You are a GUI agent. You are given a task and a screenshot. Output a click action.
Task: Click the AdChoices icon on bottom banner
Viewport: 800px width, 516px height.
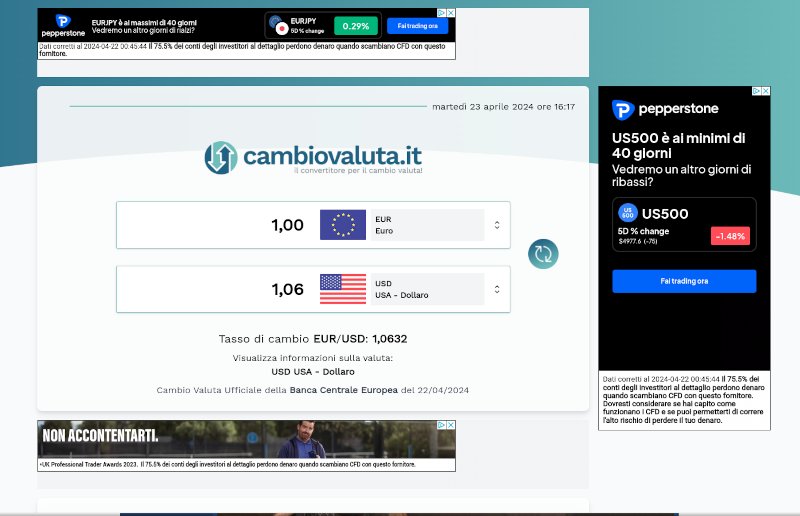(442, 425)
